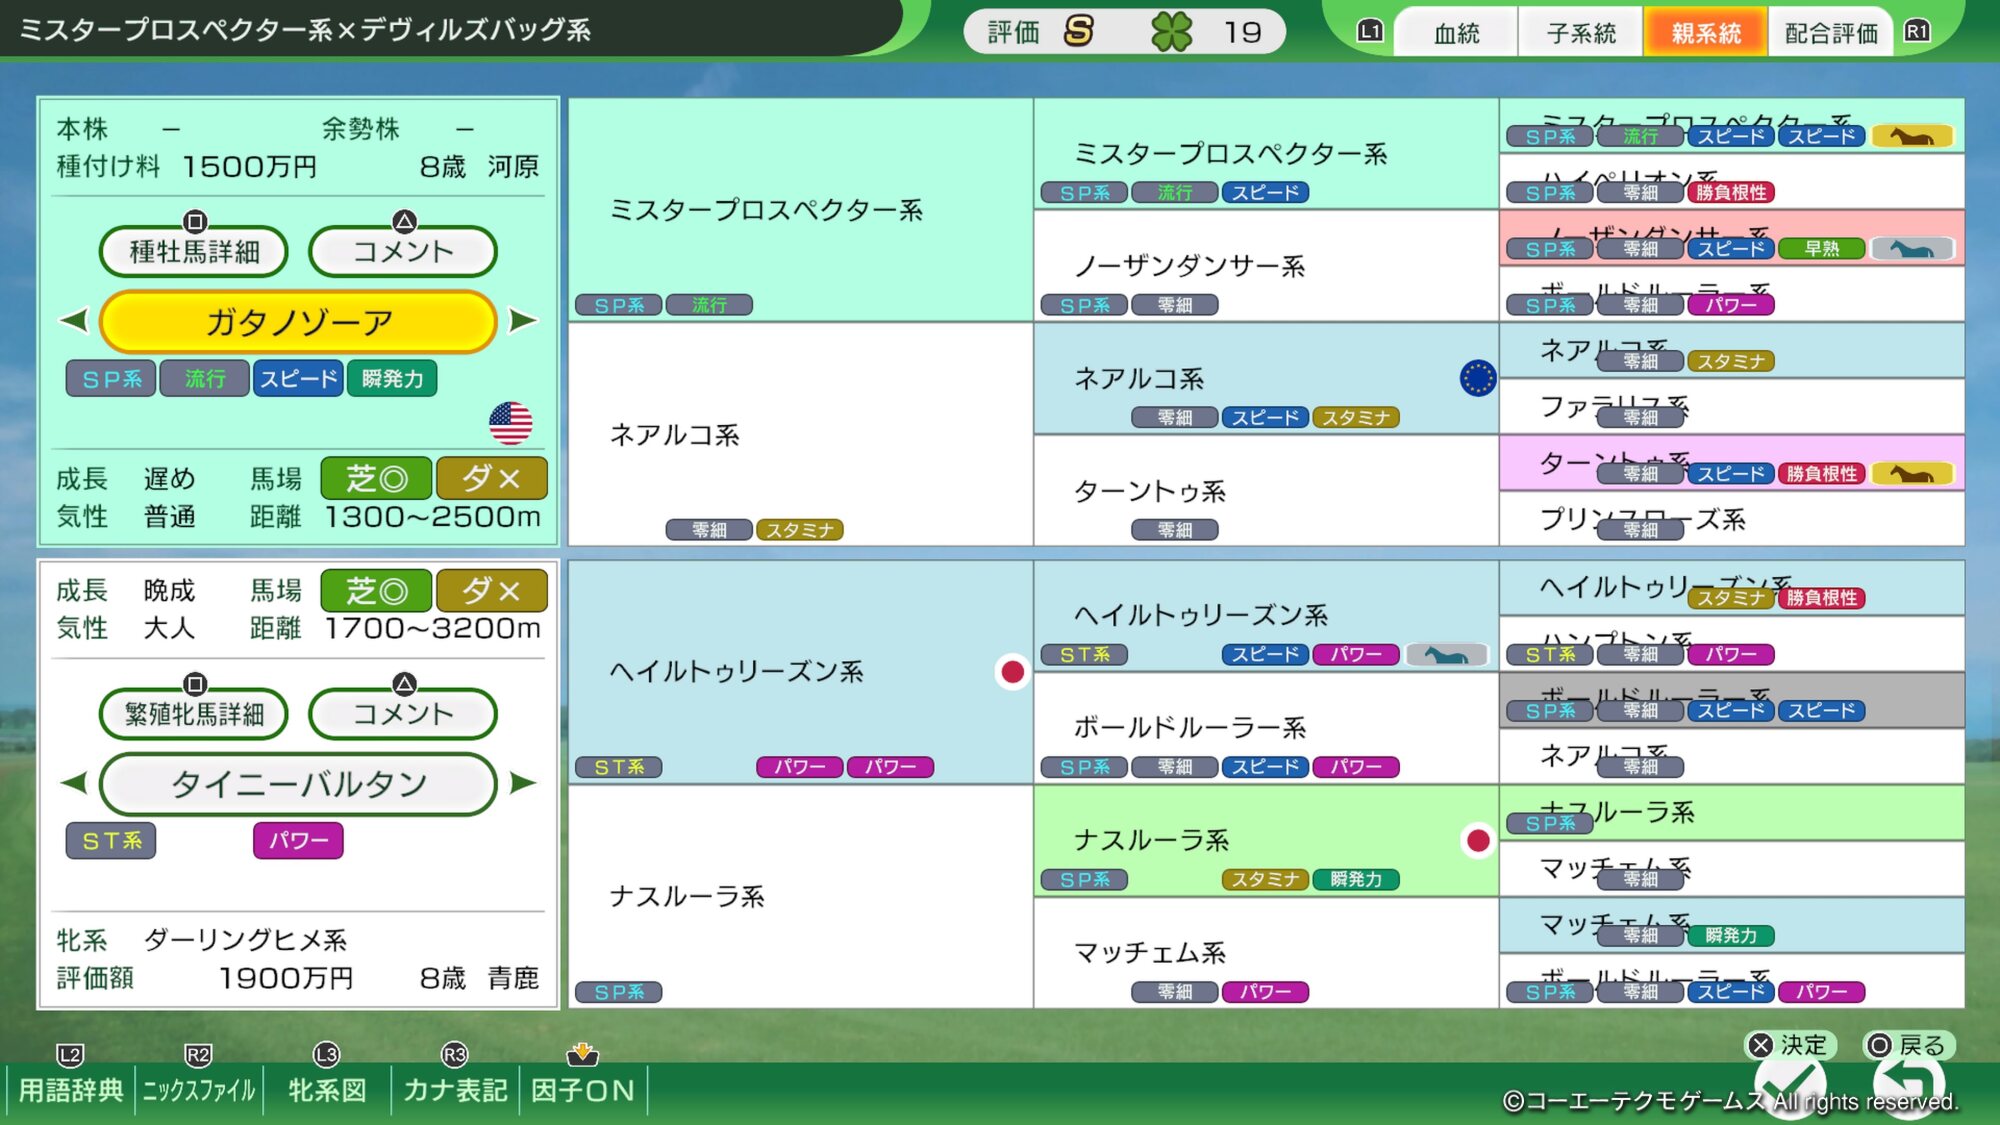This screenshot has height=1125, width=2000.
Task: Click the horse icon on ミスタープロスペクター系 row
Action: tap(1911, 137)
